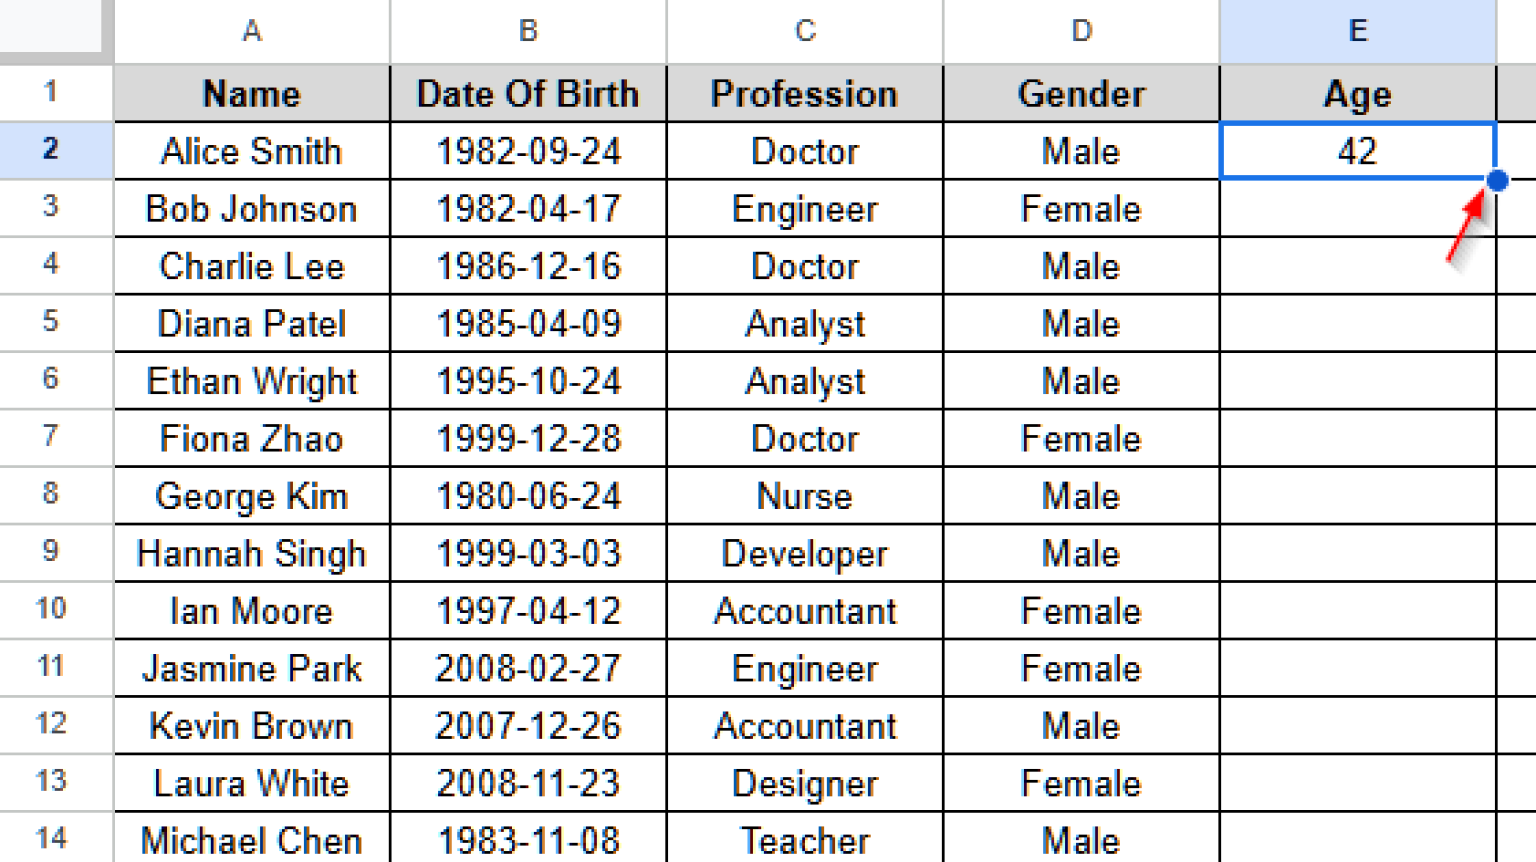The image size is (1536, 862).
Task: Select the Teacher cell in row 14
Action: click(804, 840)
